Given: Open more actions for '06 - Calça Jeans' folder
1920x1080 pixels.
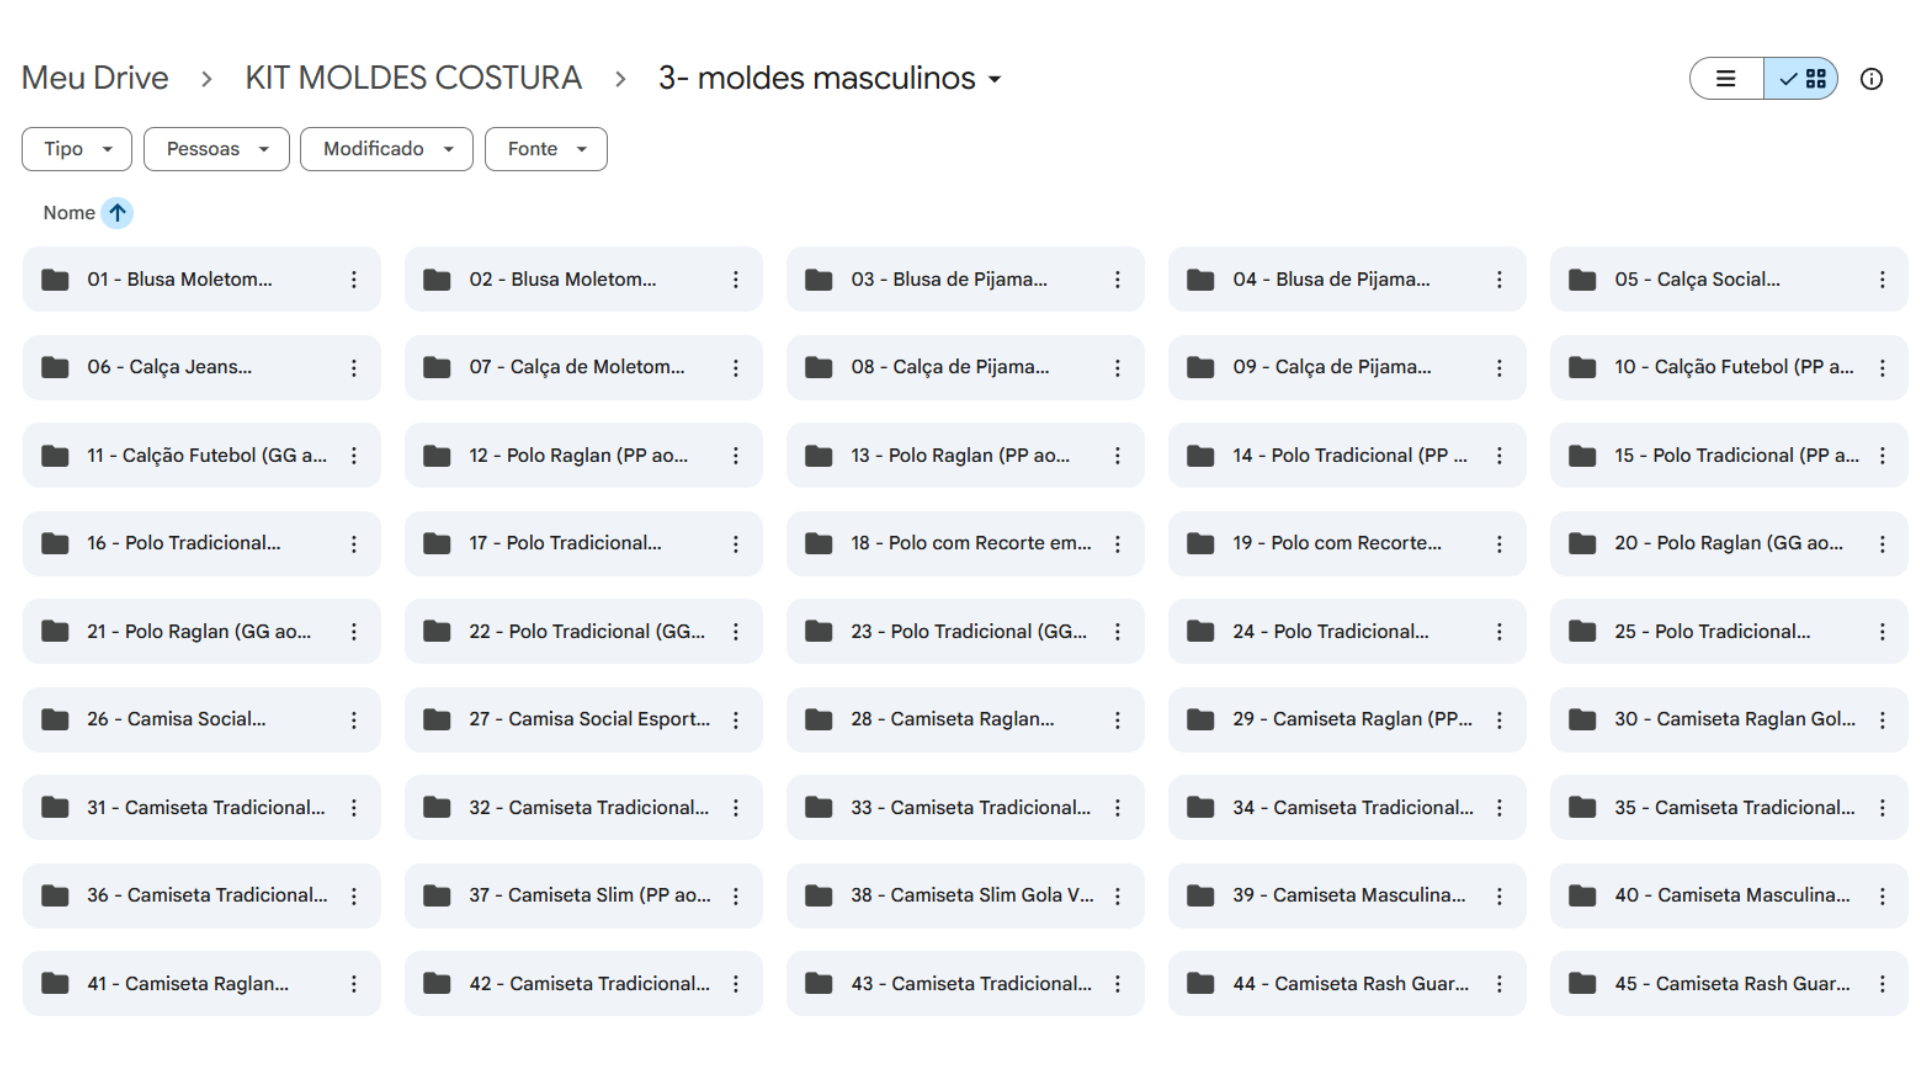Looking at the screenshot, I should [353, 368].
